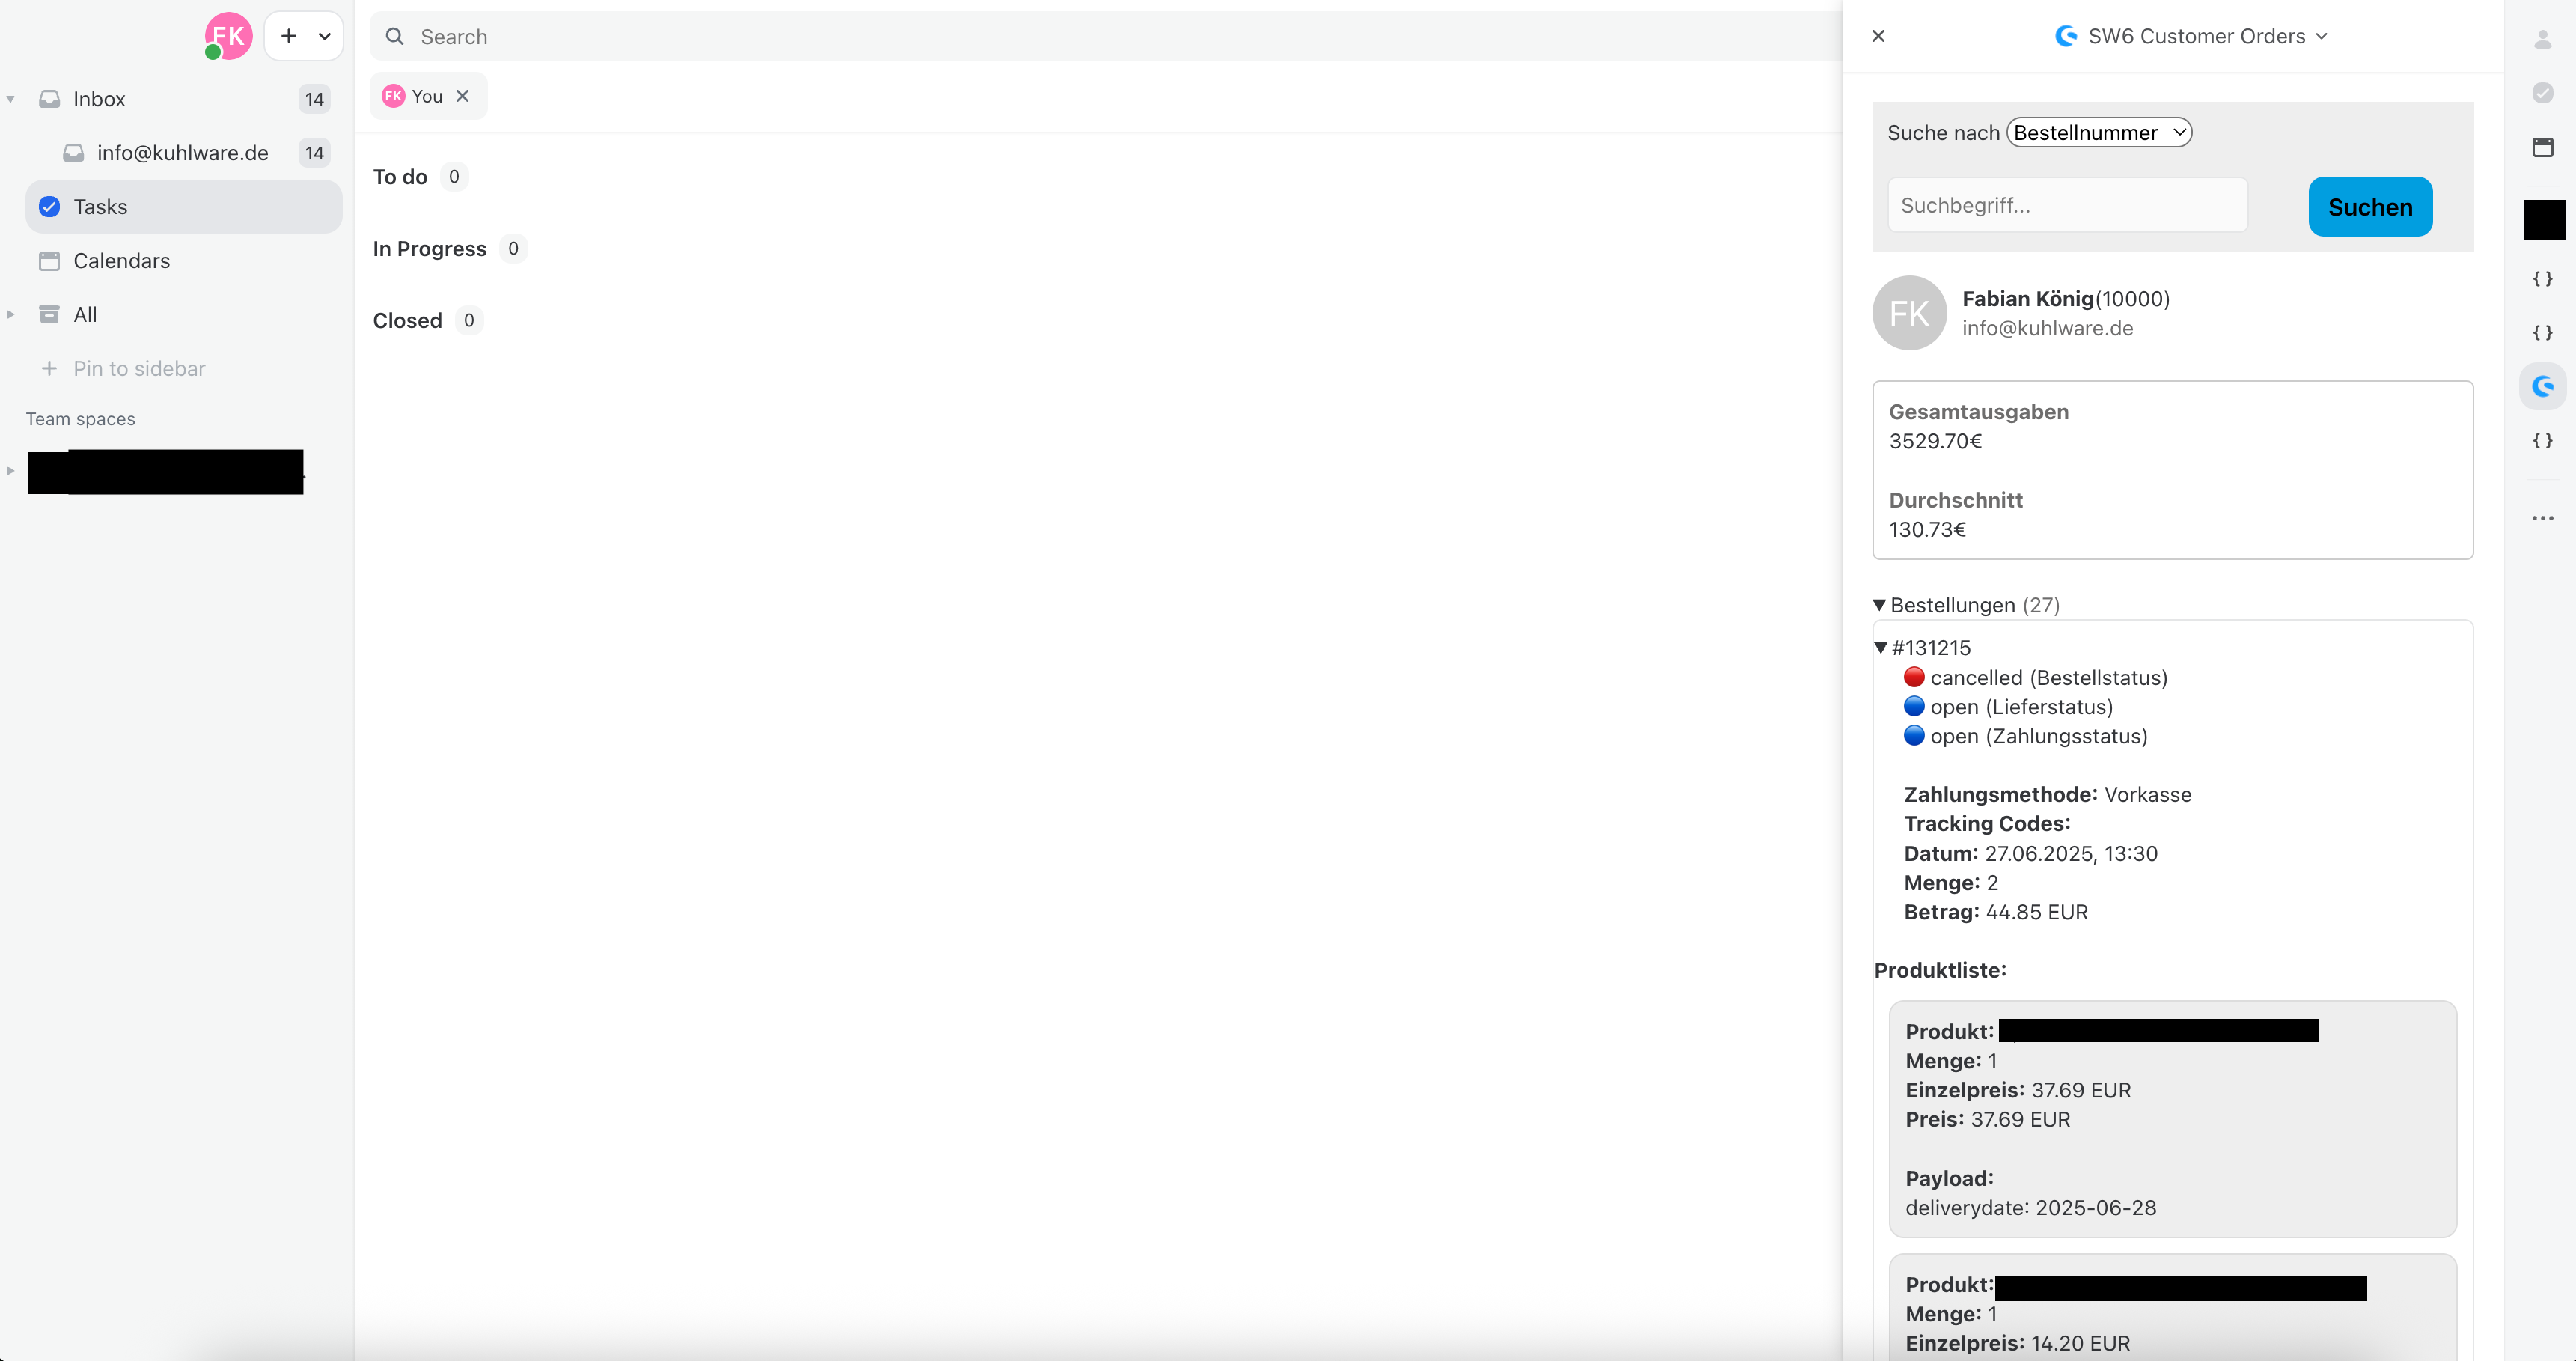This screenshot has width=2576, height=1361.
Task: Open the compose options chevron
Action: click(325, 36)
